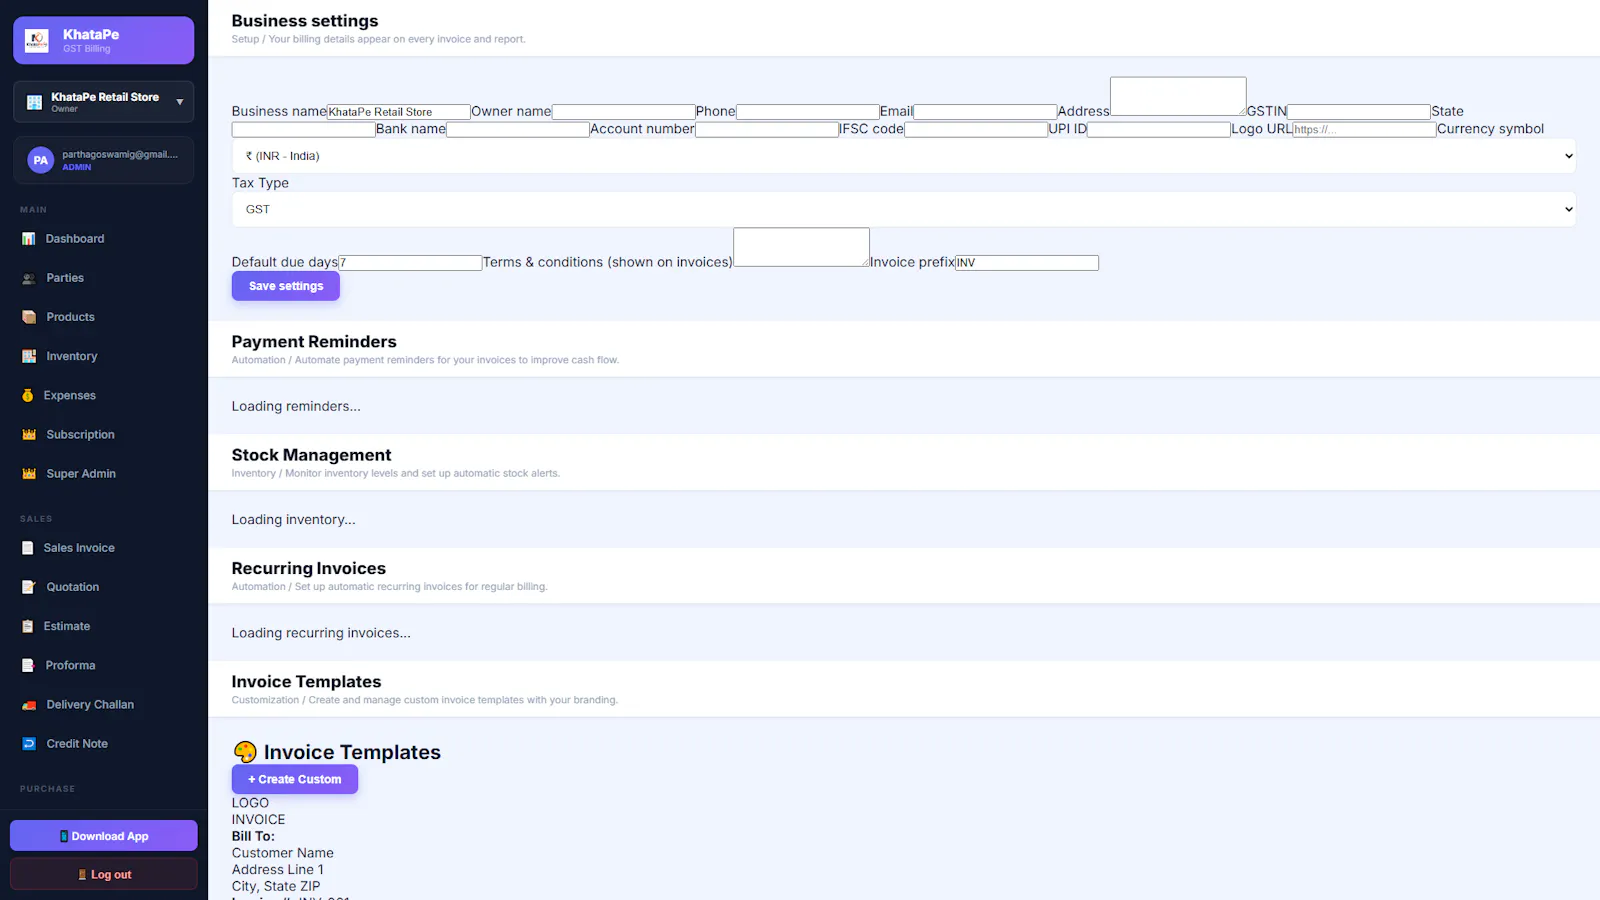Focus the Business name field

click(399, 112)
